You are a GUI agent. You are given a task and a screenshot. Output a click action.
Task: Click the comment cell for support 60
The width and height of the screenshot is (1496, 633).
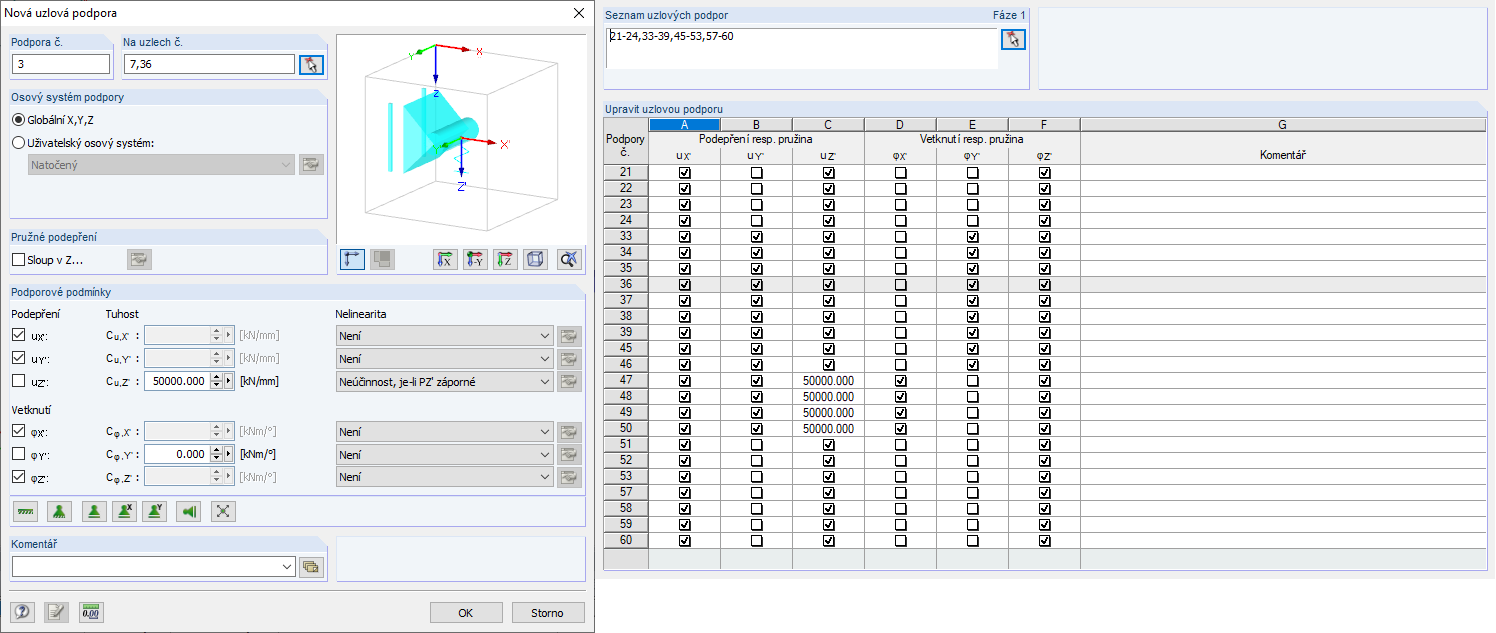pos(1283,541)
